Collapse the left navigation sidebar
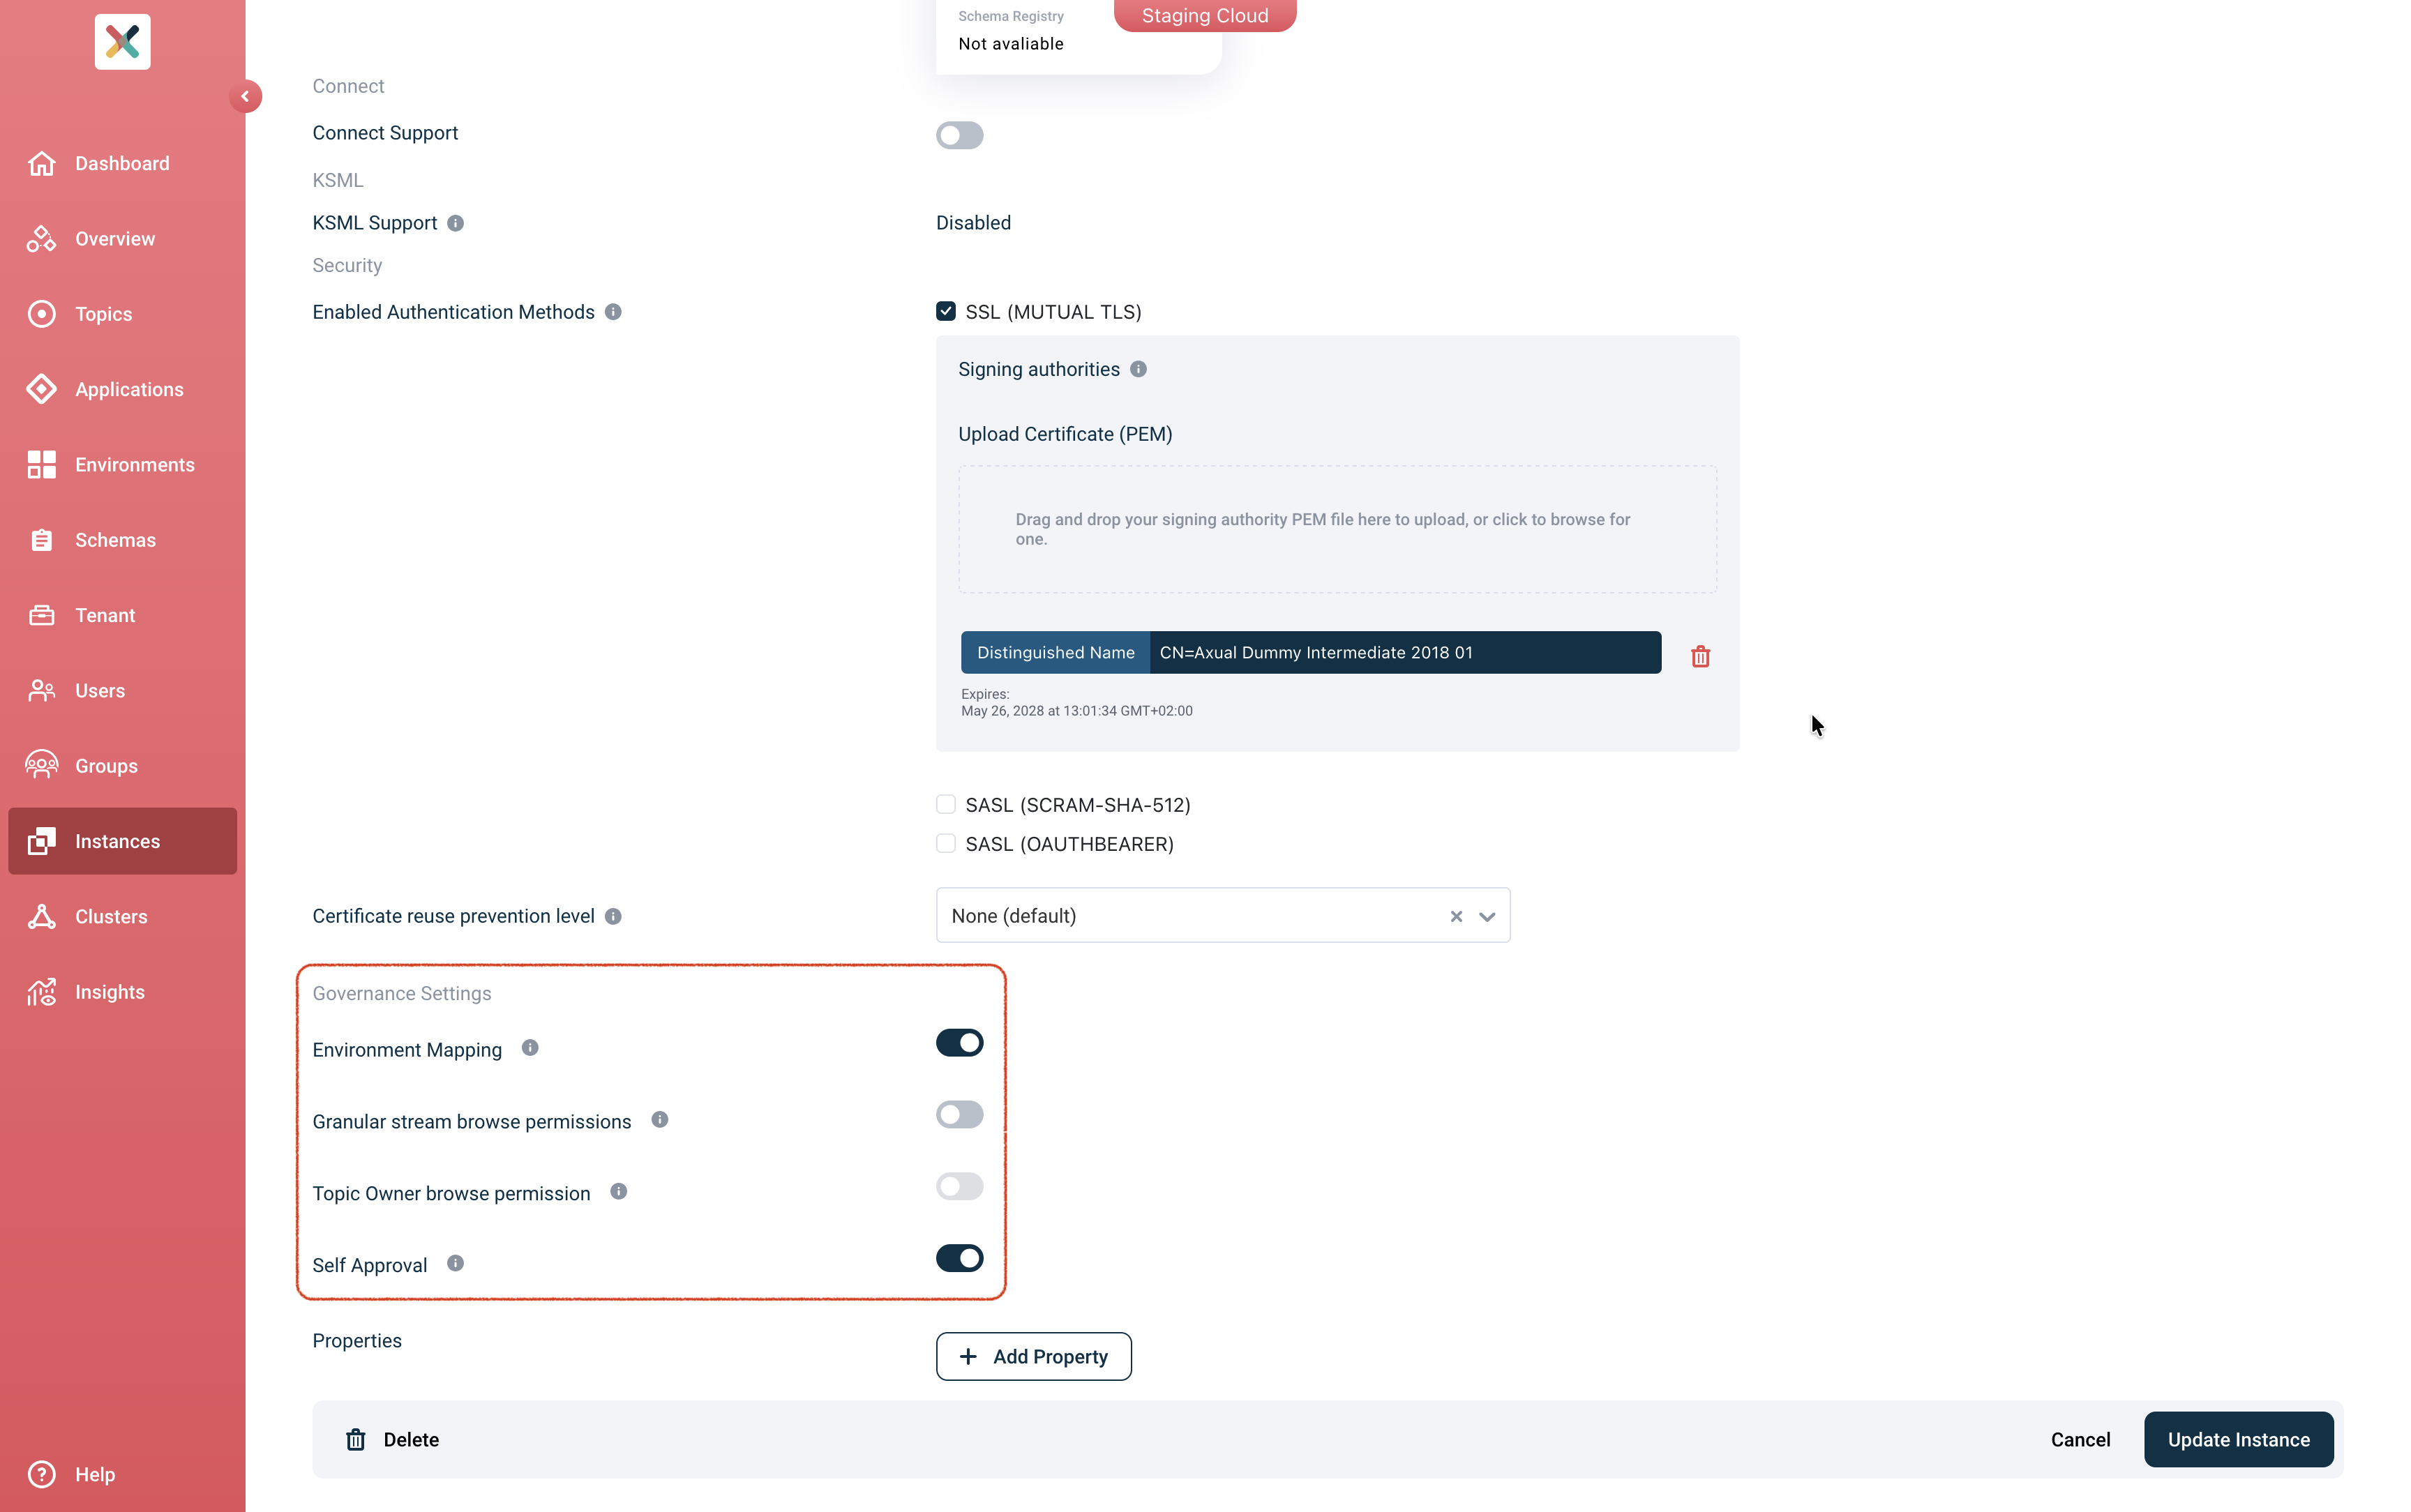 point(245,96)
